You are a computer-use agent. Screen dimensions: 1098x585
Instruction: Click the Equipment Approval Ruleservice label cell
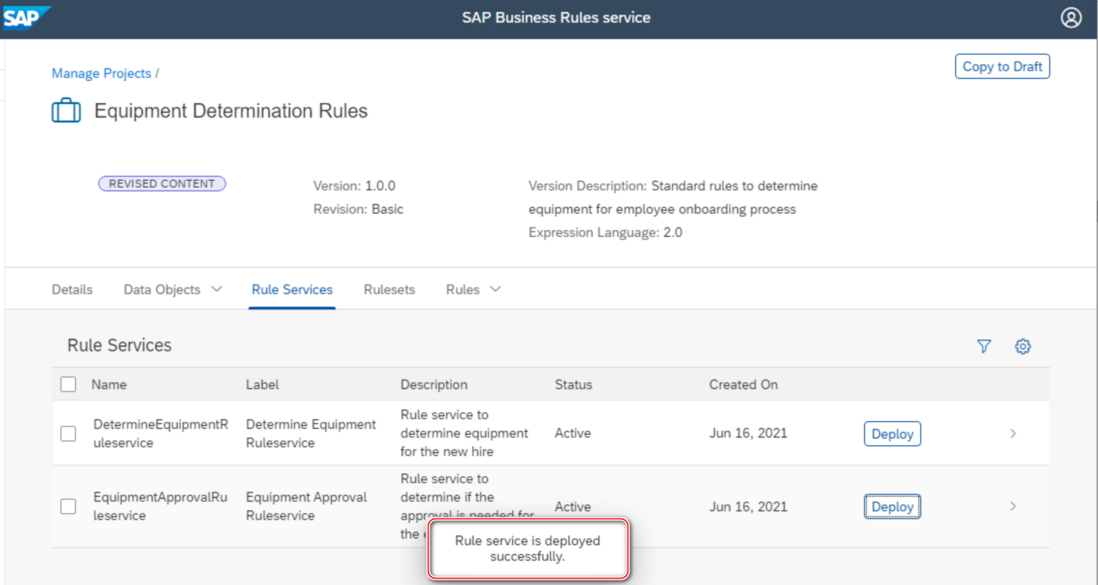click(x=306, y=507)
